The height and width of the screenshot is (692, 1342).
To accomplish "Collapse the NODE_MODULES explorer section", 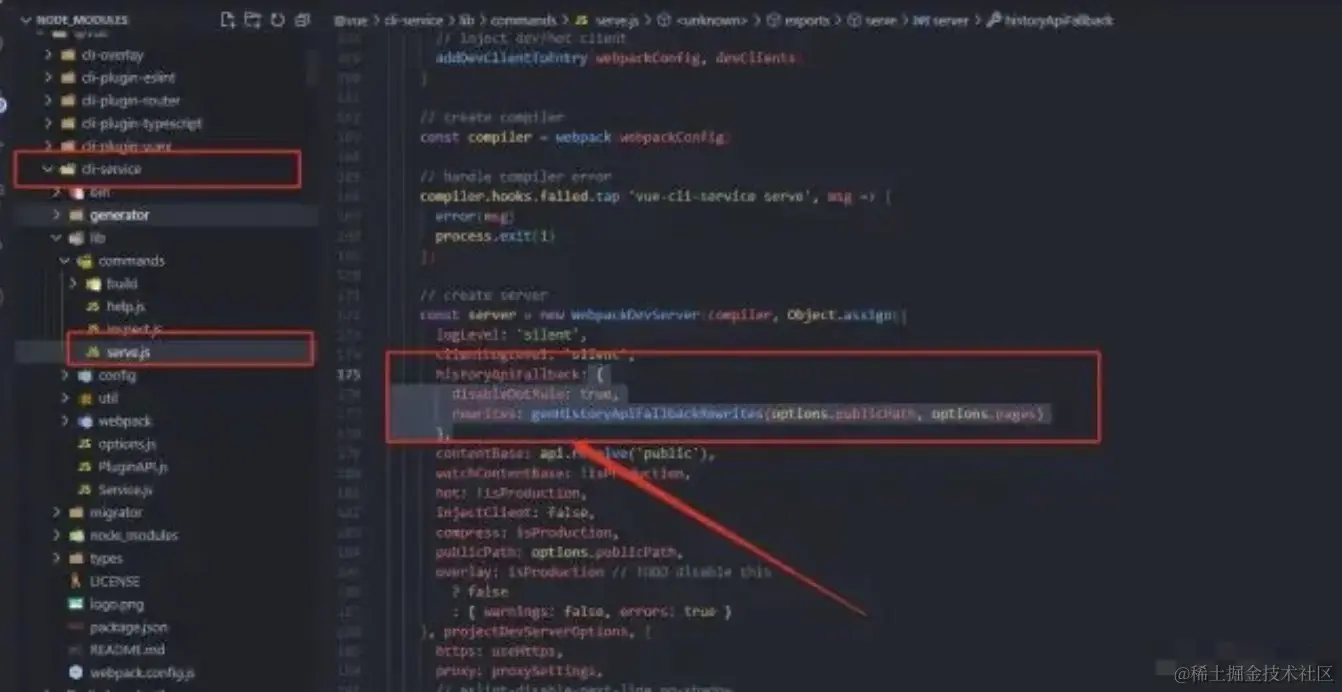I will coord(26,19).
